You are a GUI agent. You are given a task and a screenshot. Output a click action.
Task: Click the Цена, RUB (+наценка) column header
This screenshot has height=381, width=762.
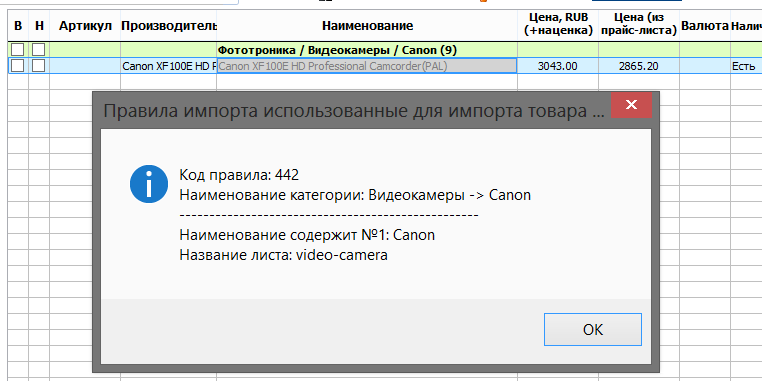[x=558, y=26]
